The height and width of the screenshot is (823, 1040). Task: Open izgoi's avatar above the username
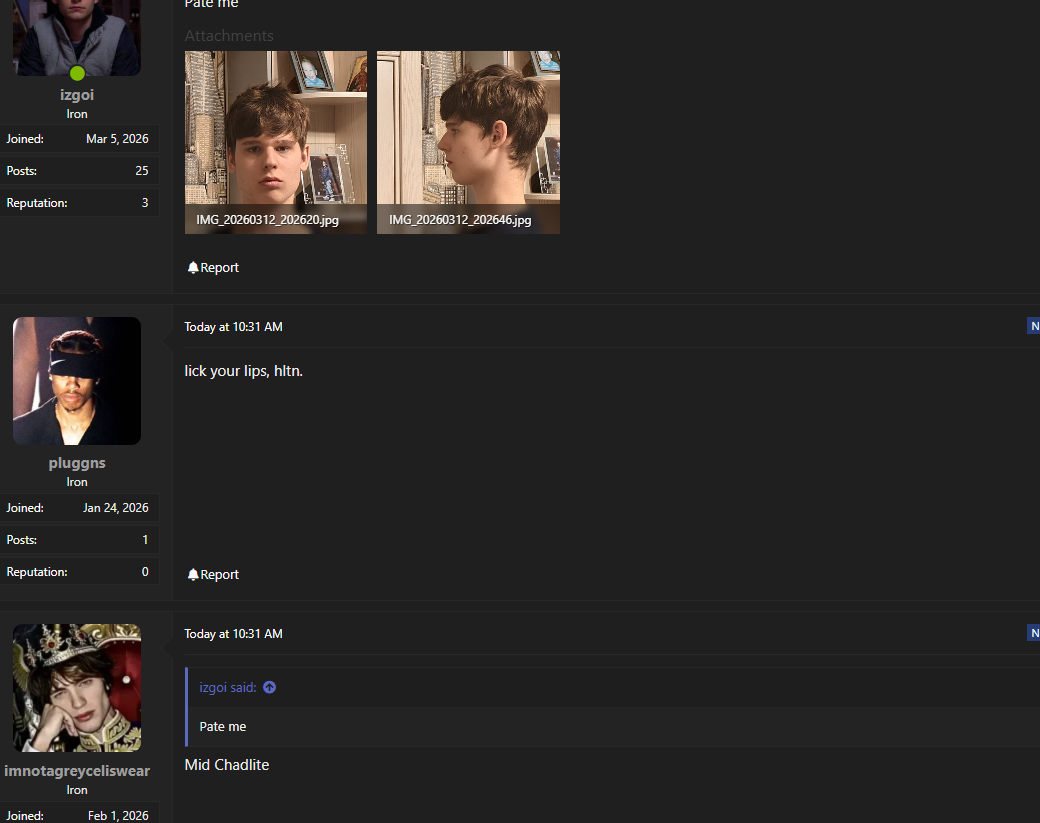click(77, 38)
